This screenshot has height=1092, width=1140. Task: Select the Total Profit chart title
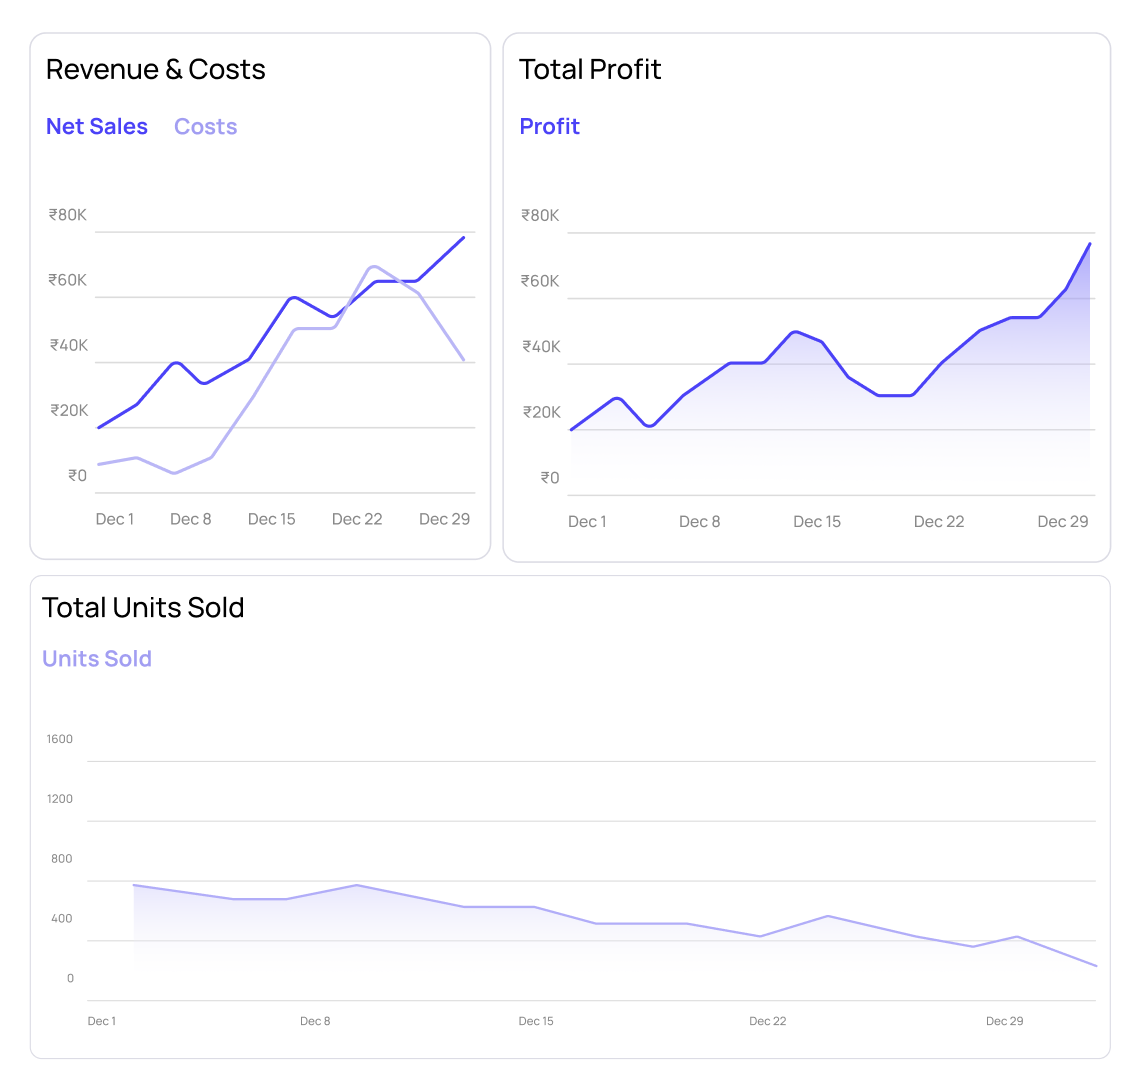pyautogui.click(x=590, y=70)
